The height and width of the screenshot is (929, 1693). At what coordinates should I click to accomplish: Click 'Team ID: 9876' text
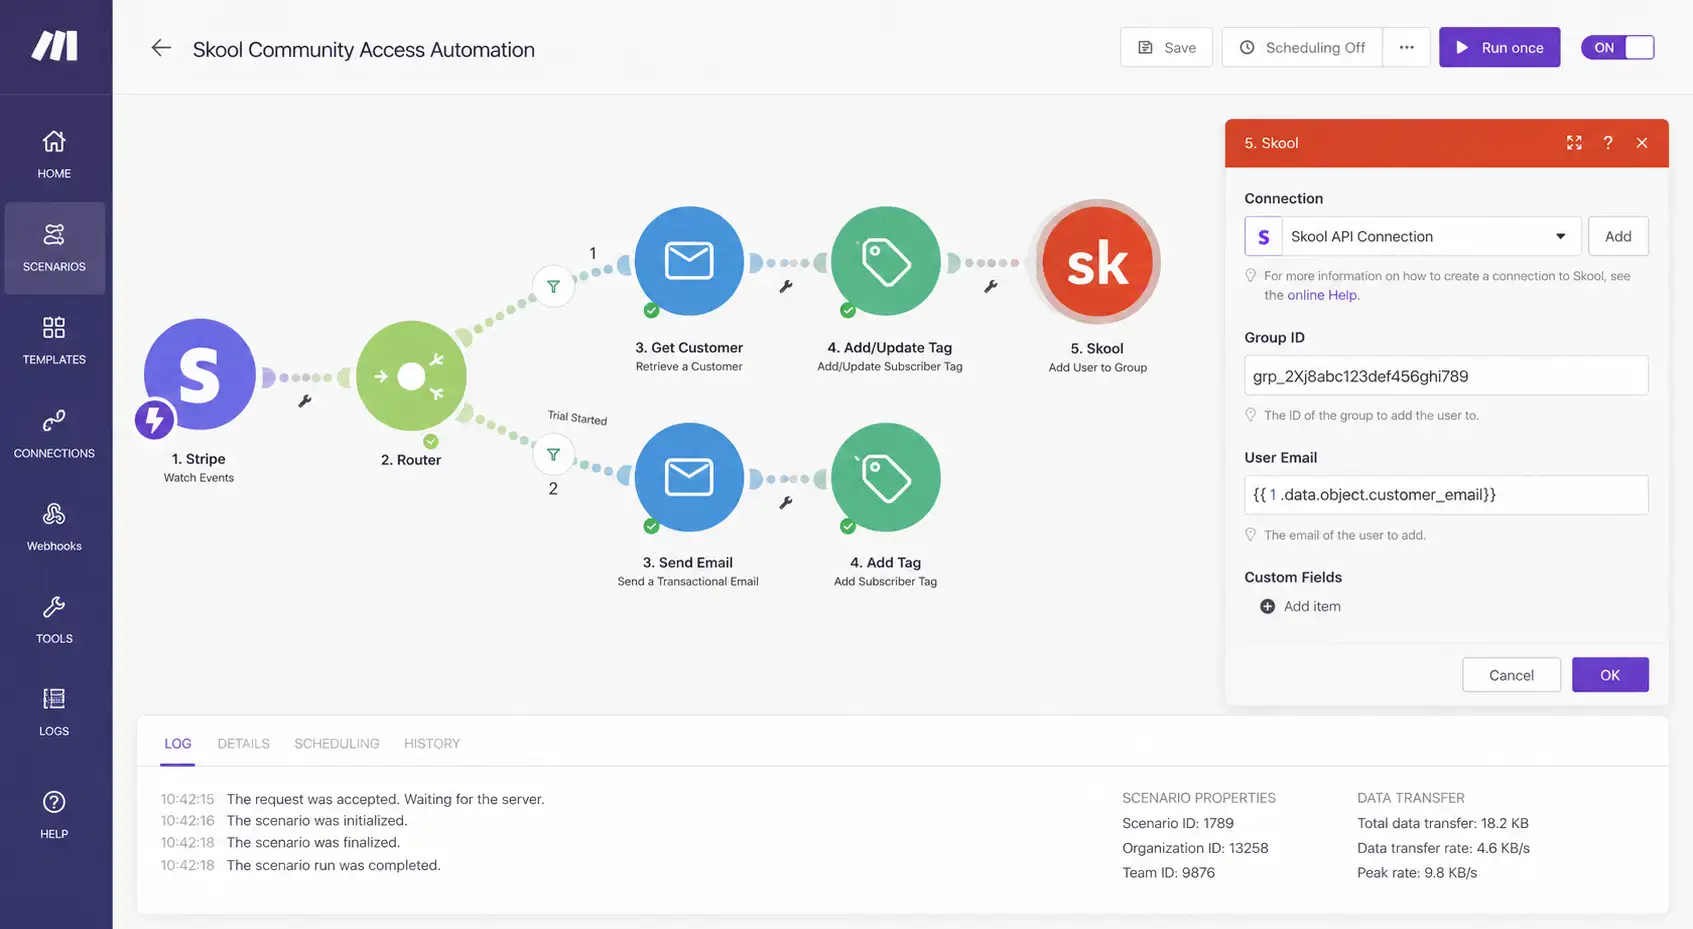pyautogui.click(x=1169, y=873)
